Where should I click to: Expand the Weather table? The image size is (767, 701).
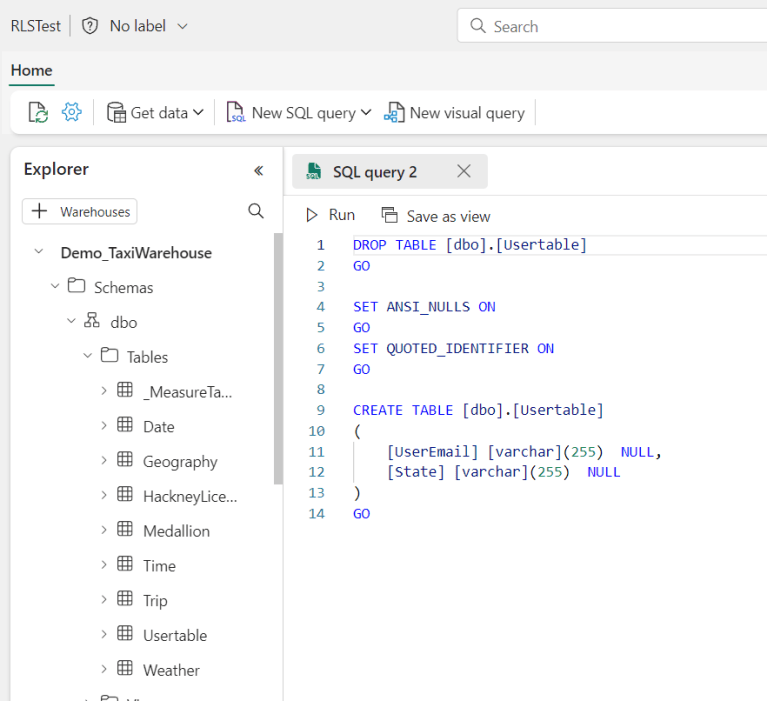tap(104, 669)
